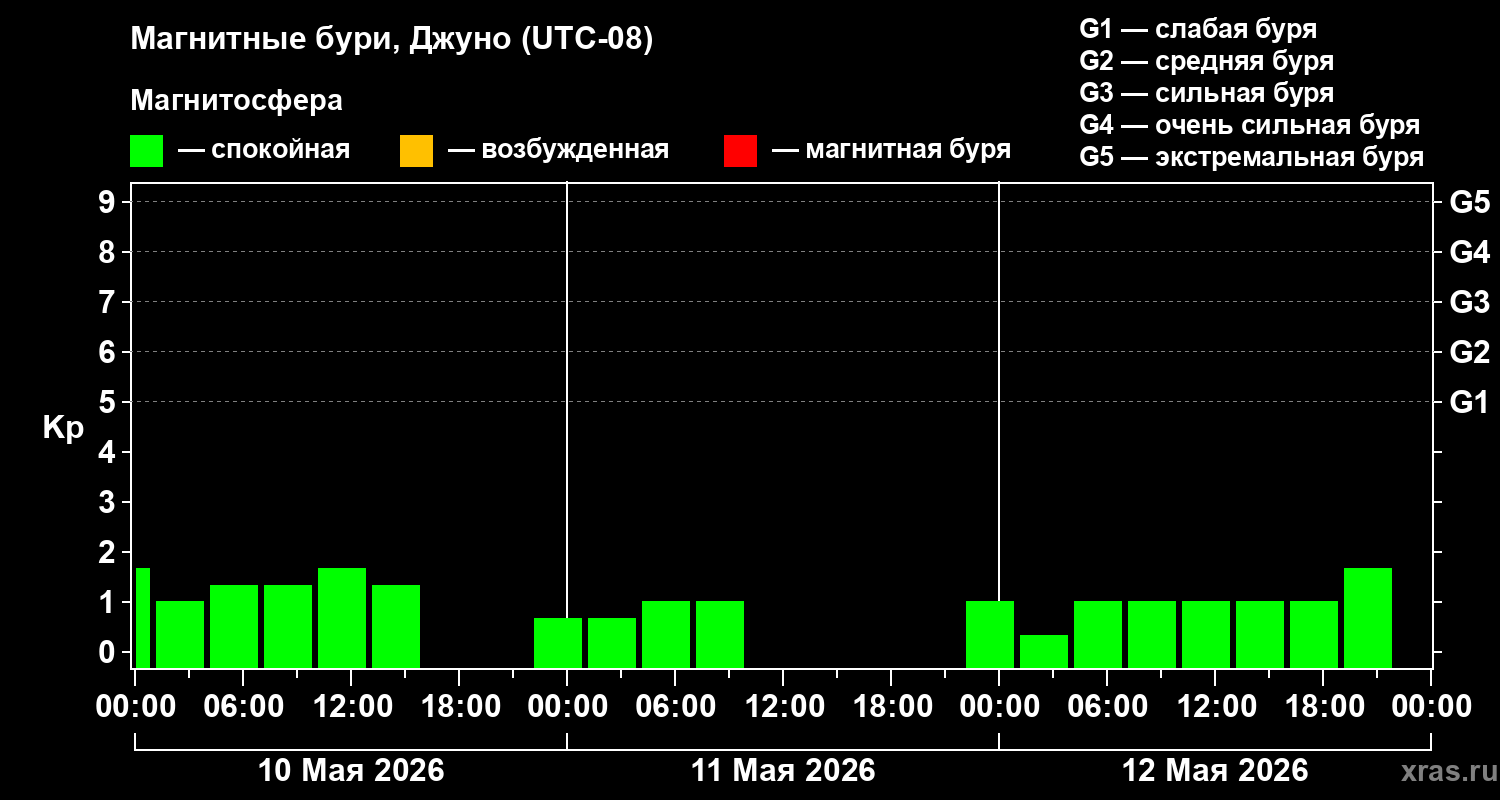Click 'G2 — средняя буря' legend line
Screen dimensions: 1500x800
coord(1206,61)
